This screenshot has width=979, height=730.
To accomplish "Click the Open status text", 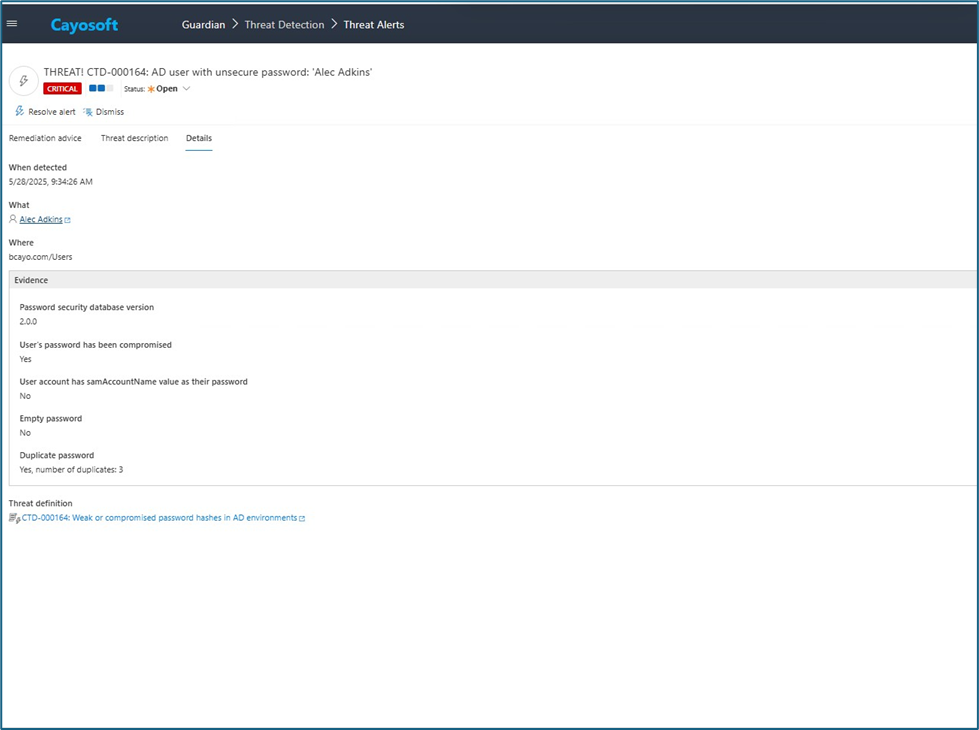I will tap(167, 89).
